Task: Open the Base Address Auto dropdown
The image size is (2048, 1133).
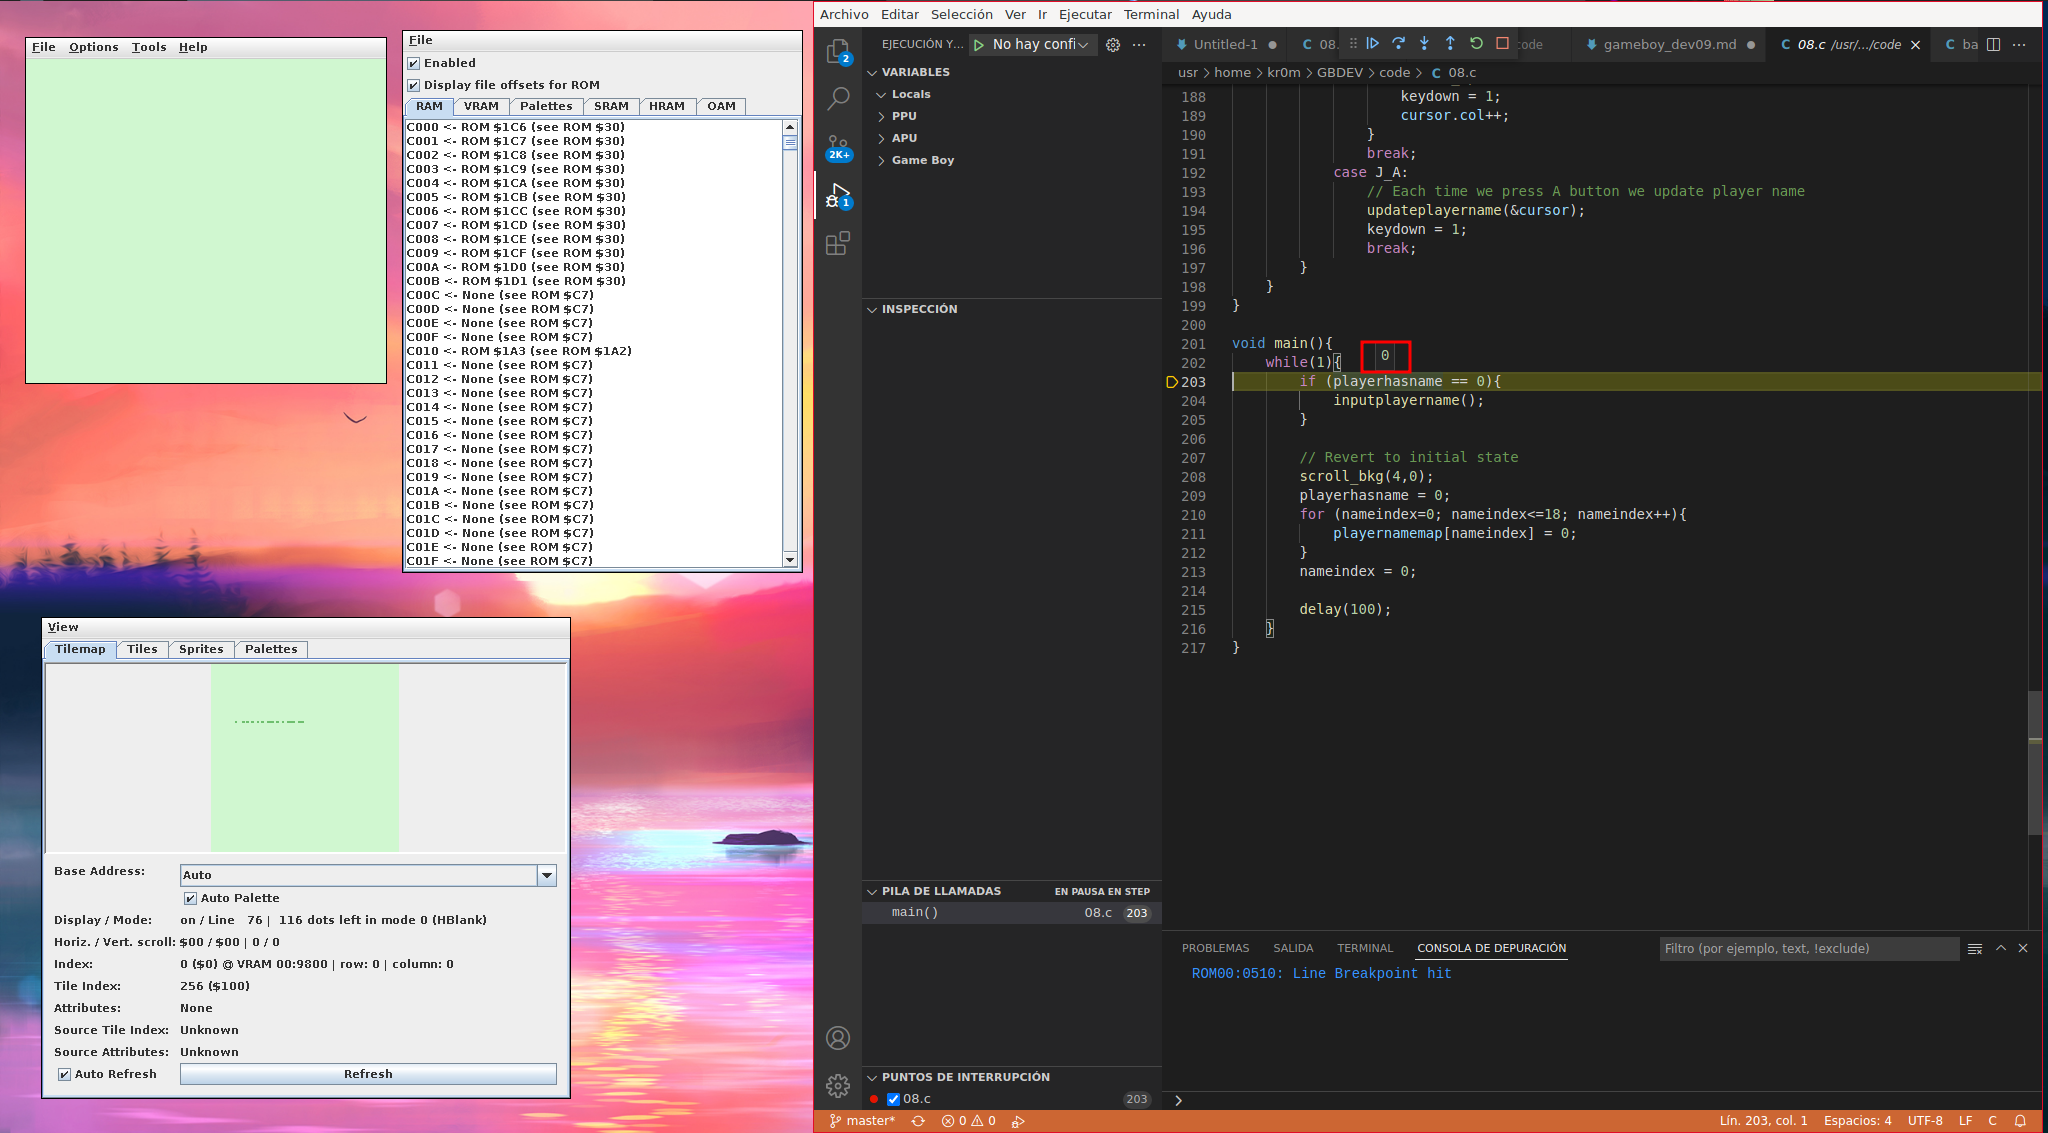Action: (x=547, y=876)
